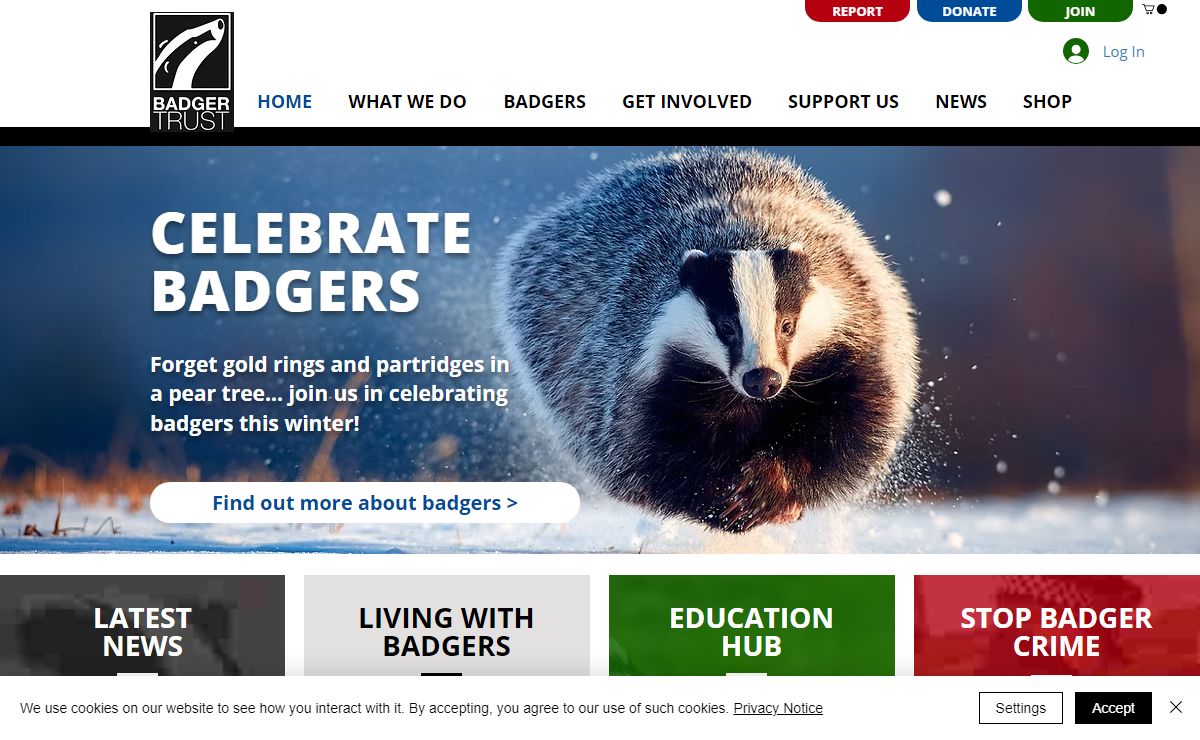Expand the BADGERS navigation menu

[545, 102]
